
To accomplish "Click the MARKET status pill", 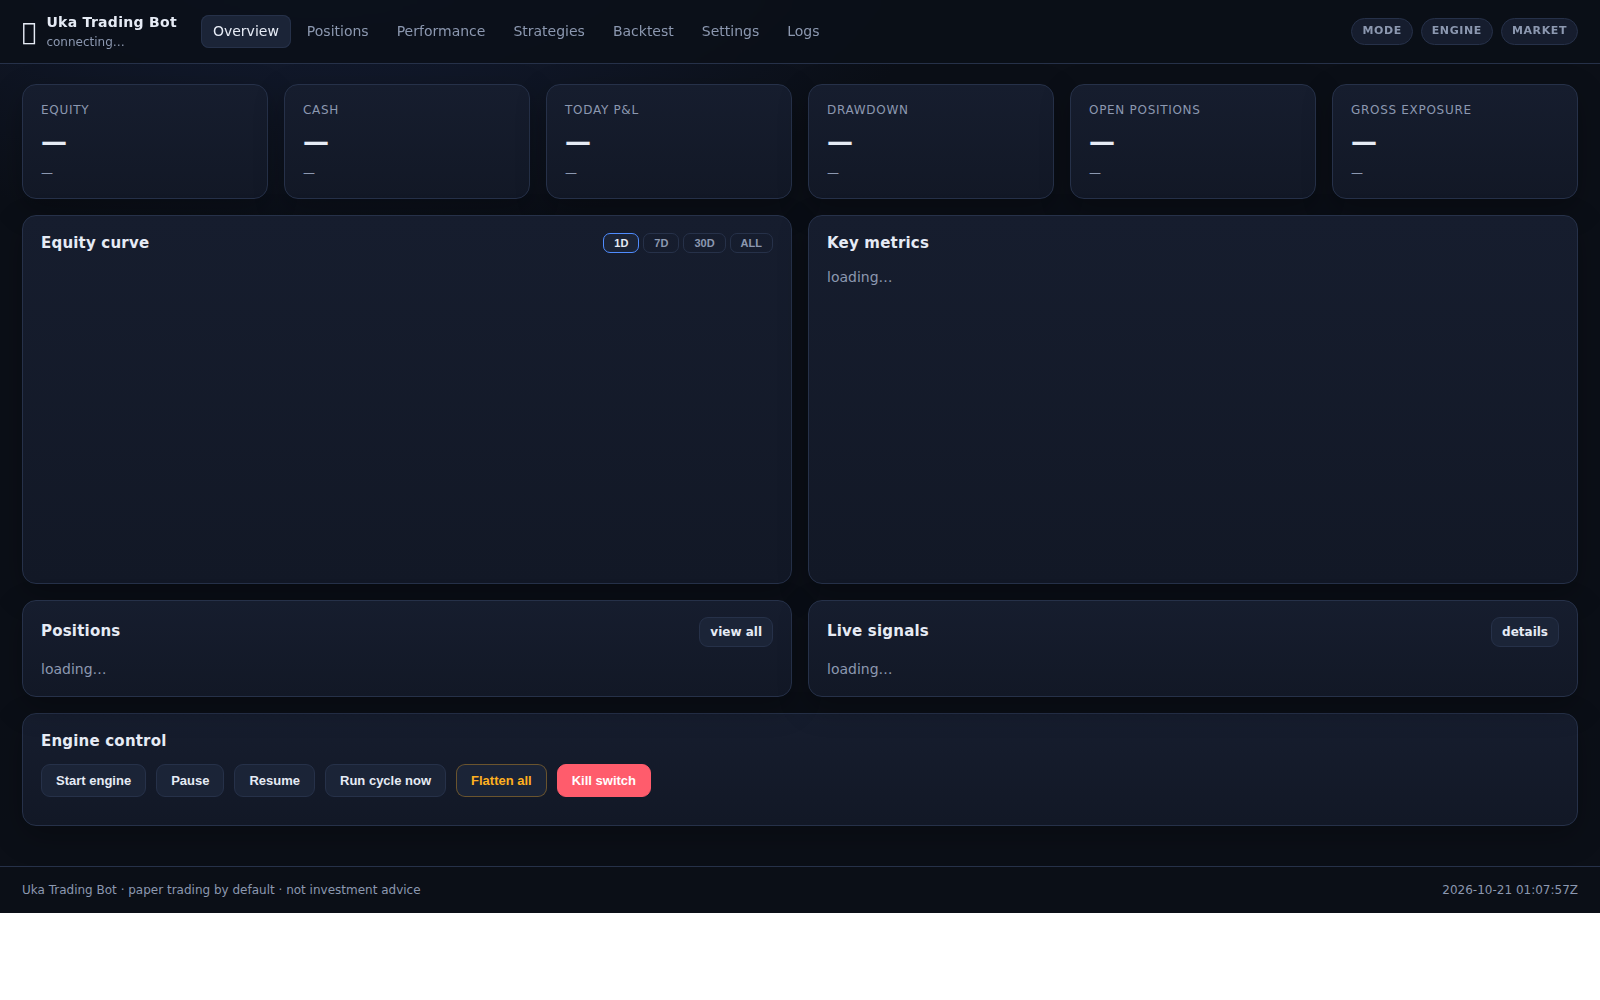I will pyautogui.click(x=1539, y=31).
